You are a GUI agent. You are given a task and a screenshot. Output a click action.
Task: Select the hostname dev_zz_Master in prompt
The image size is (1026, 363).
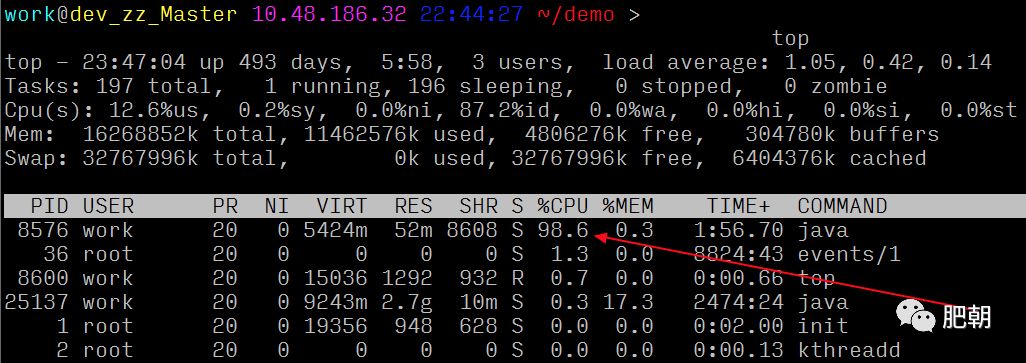click(153, 14)
